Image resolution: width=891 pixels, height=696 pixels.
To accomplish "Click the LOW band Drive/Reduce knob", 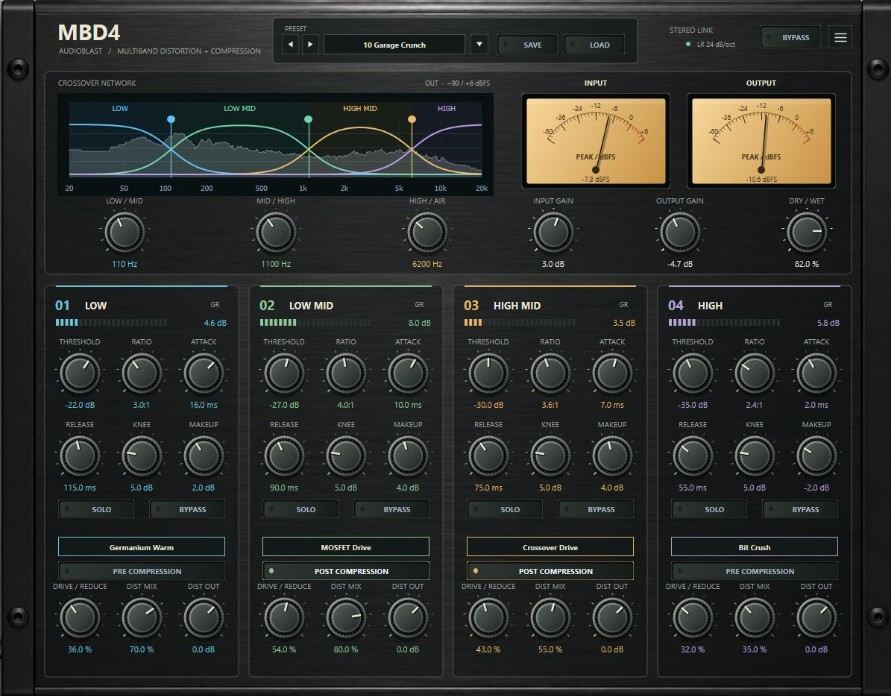I will click(x=80, y=618).
